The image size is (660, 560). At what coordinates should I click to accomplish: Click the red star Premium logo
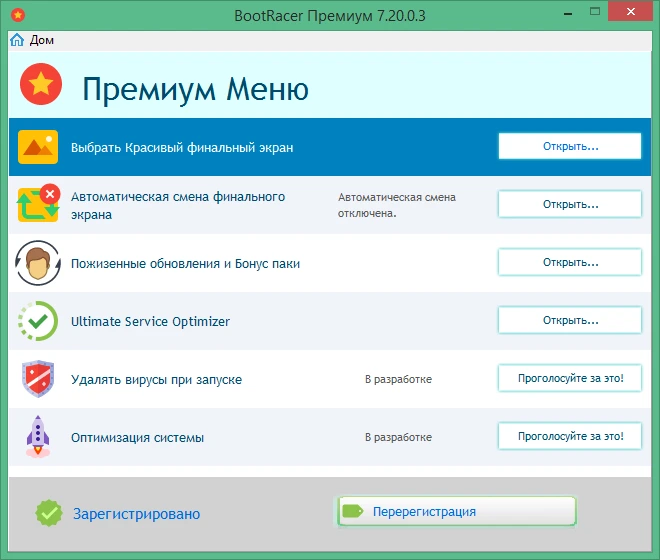(41, 84)
